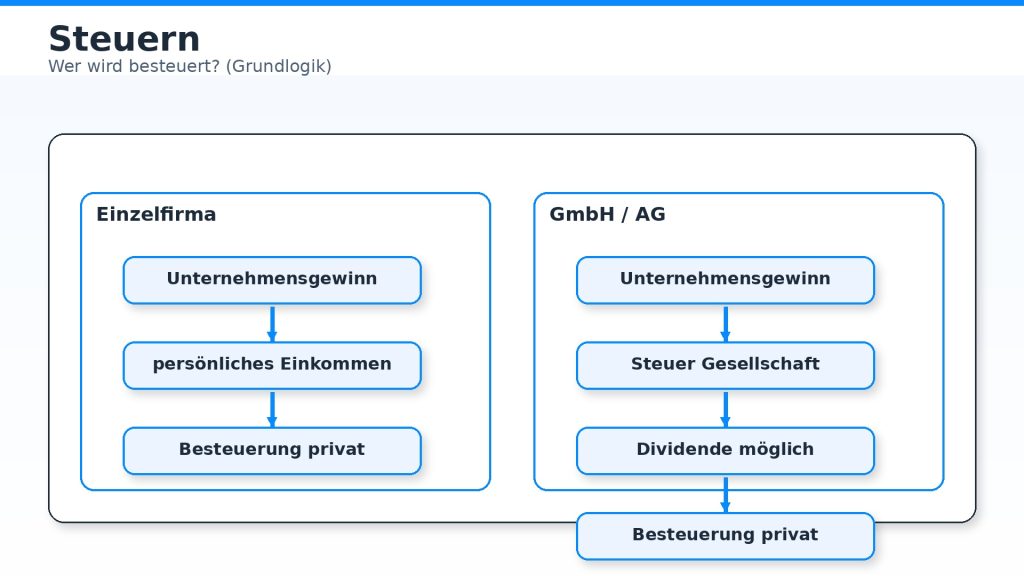Click empty space right of Einzelfirma heading

pos(360,214)
